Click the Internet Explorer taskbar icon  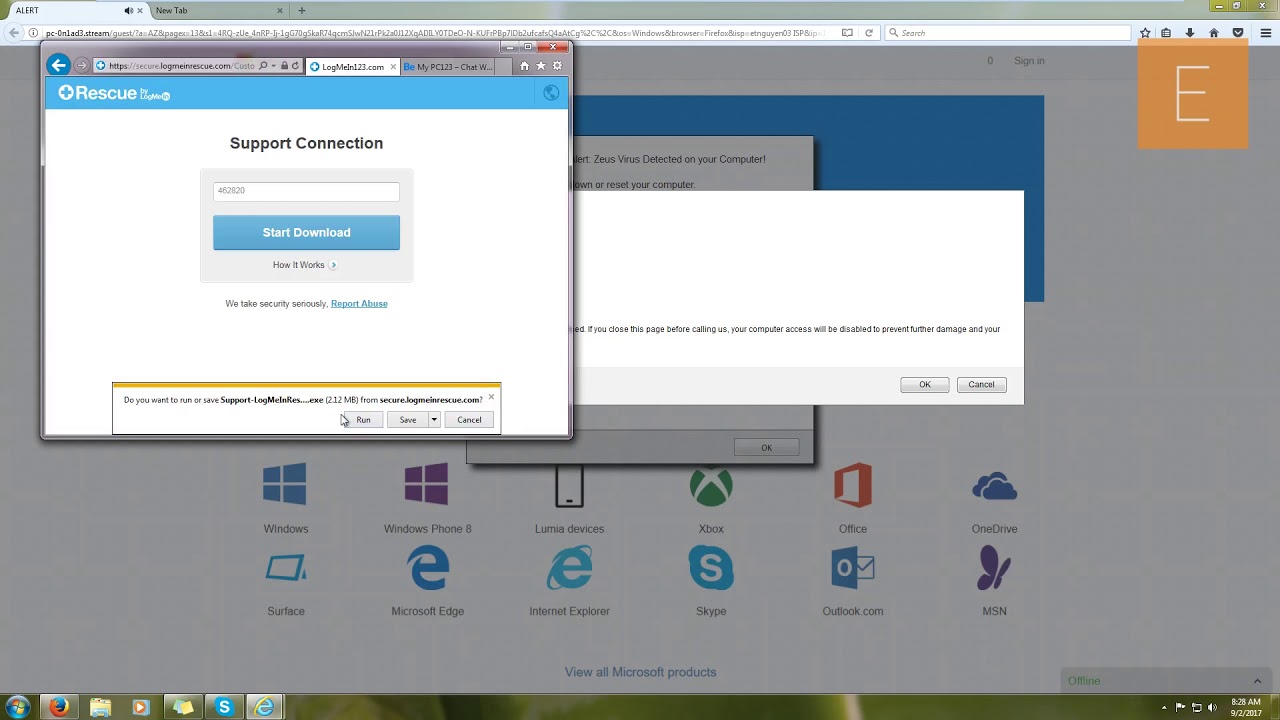click(x=265, y=707)
